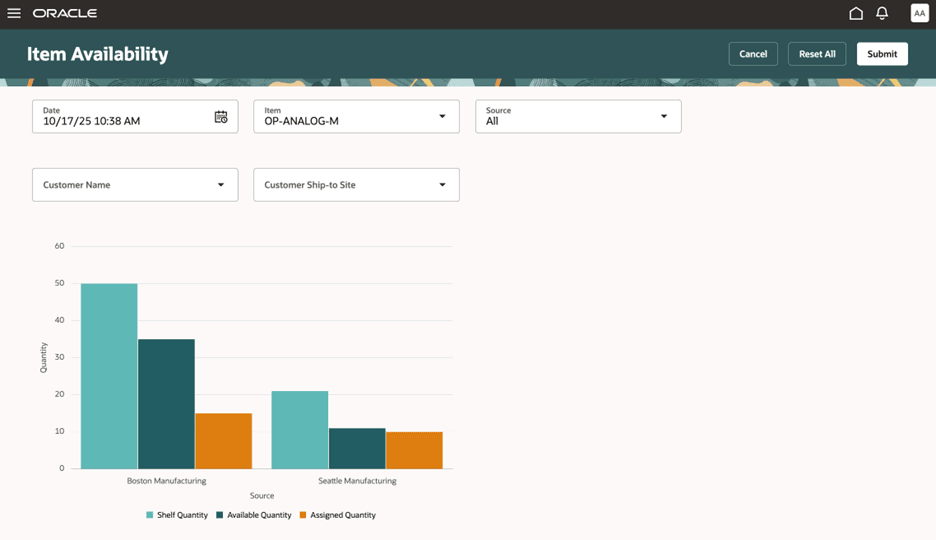Open the date picker calendar icon
Screen dimensions: 936x540
(x=221, y=117)
